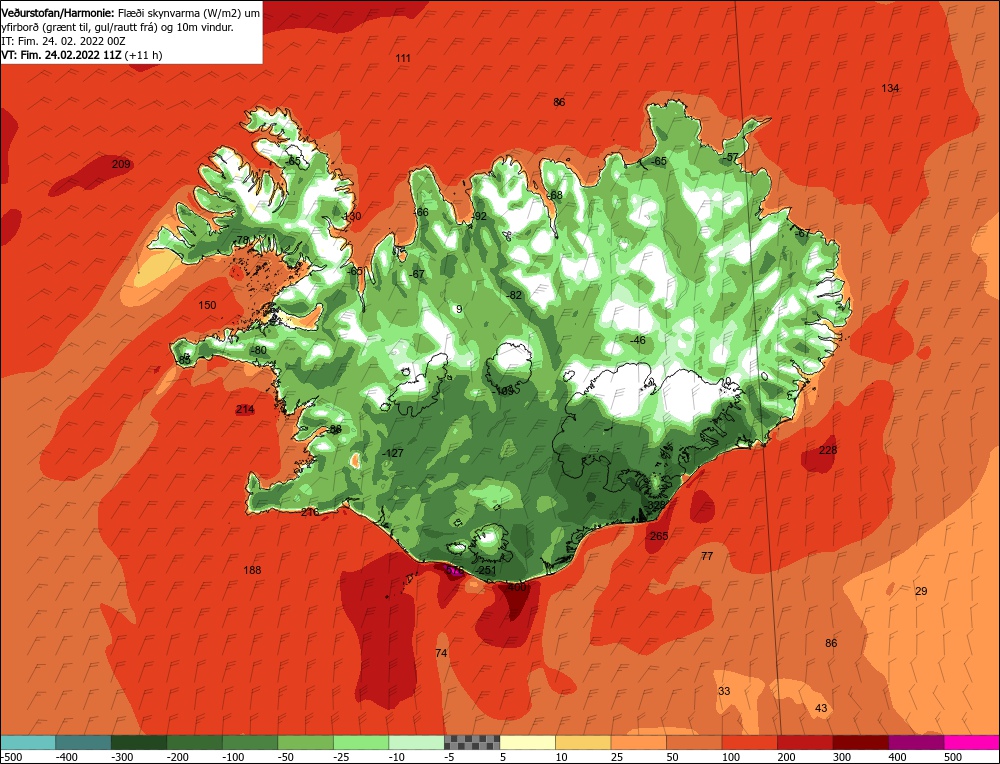This screenshot has width=1000, height=764.
Task: Select the "-82" value on land
Action: click(514, 295)
